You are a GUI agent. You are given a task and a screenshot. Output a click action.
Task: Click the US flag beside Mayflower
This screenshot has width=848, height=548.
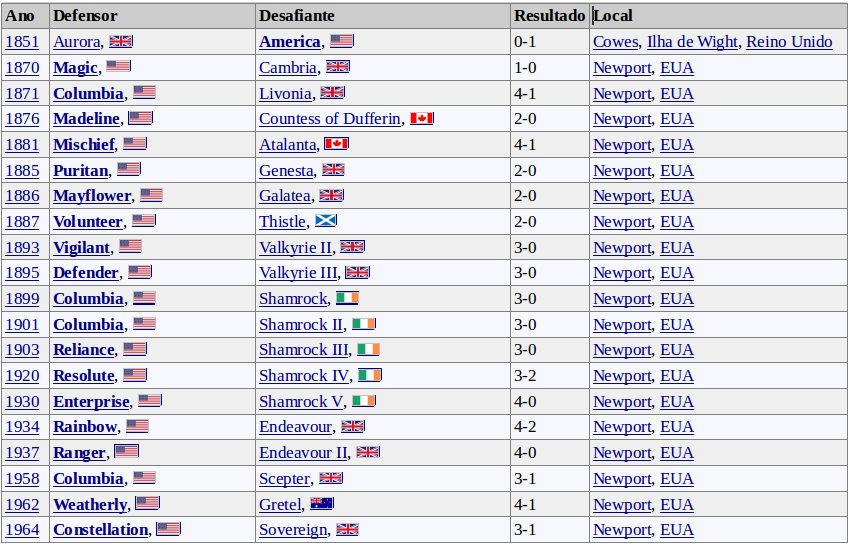[151, 195]
